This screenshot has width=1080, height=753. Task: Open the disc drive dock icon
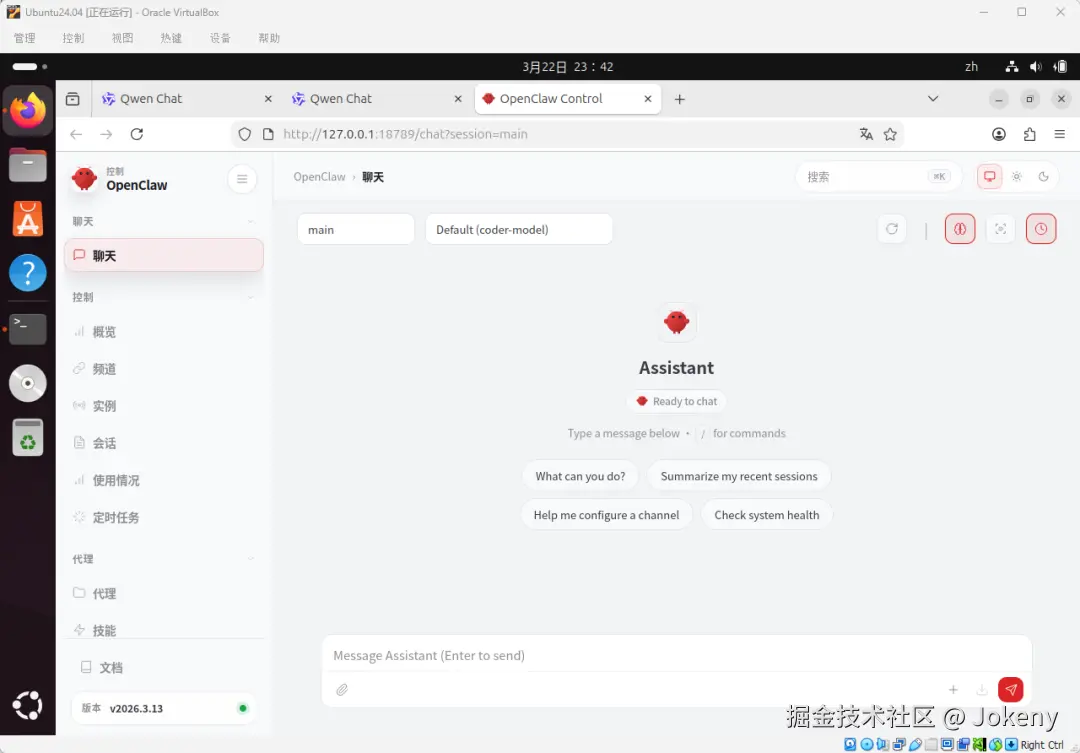[28, 383]
